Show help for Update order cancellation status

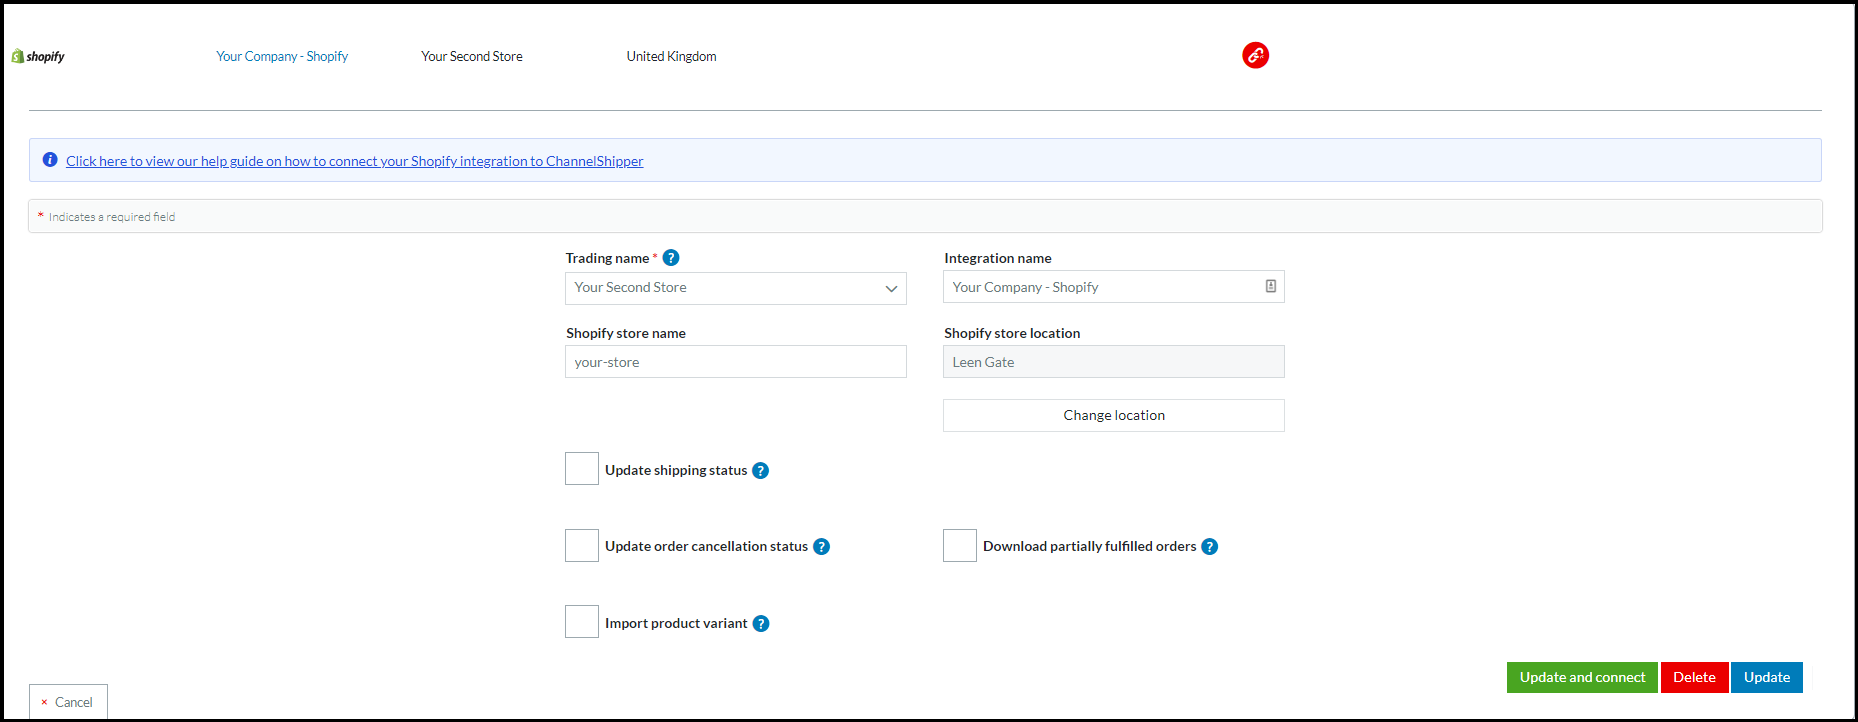tap(821, 546)
